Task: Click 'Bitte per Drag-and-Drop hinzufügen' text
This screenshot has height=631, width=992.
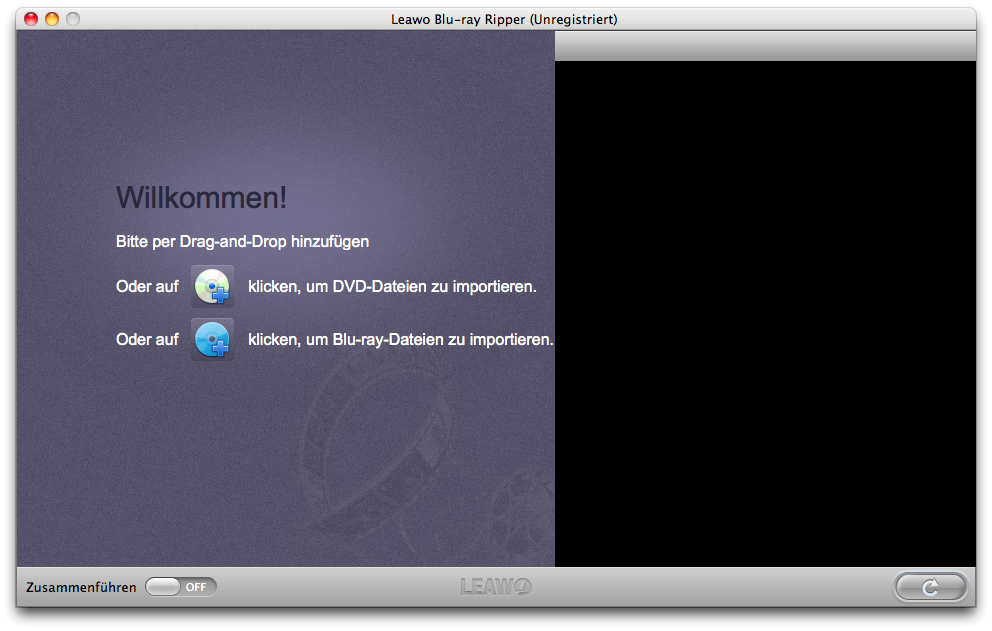Action: [x=242, y=242]
